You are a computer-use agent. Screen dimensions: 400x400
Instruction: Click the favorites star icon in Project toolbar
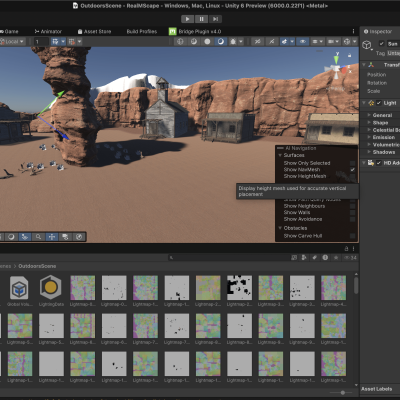[x=336, y=257]
